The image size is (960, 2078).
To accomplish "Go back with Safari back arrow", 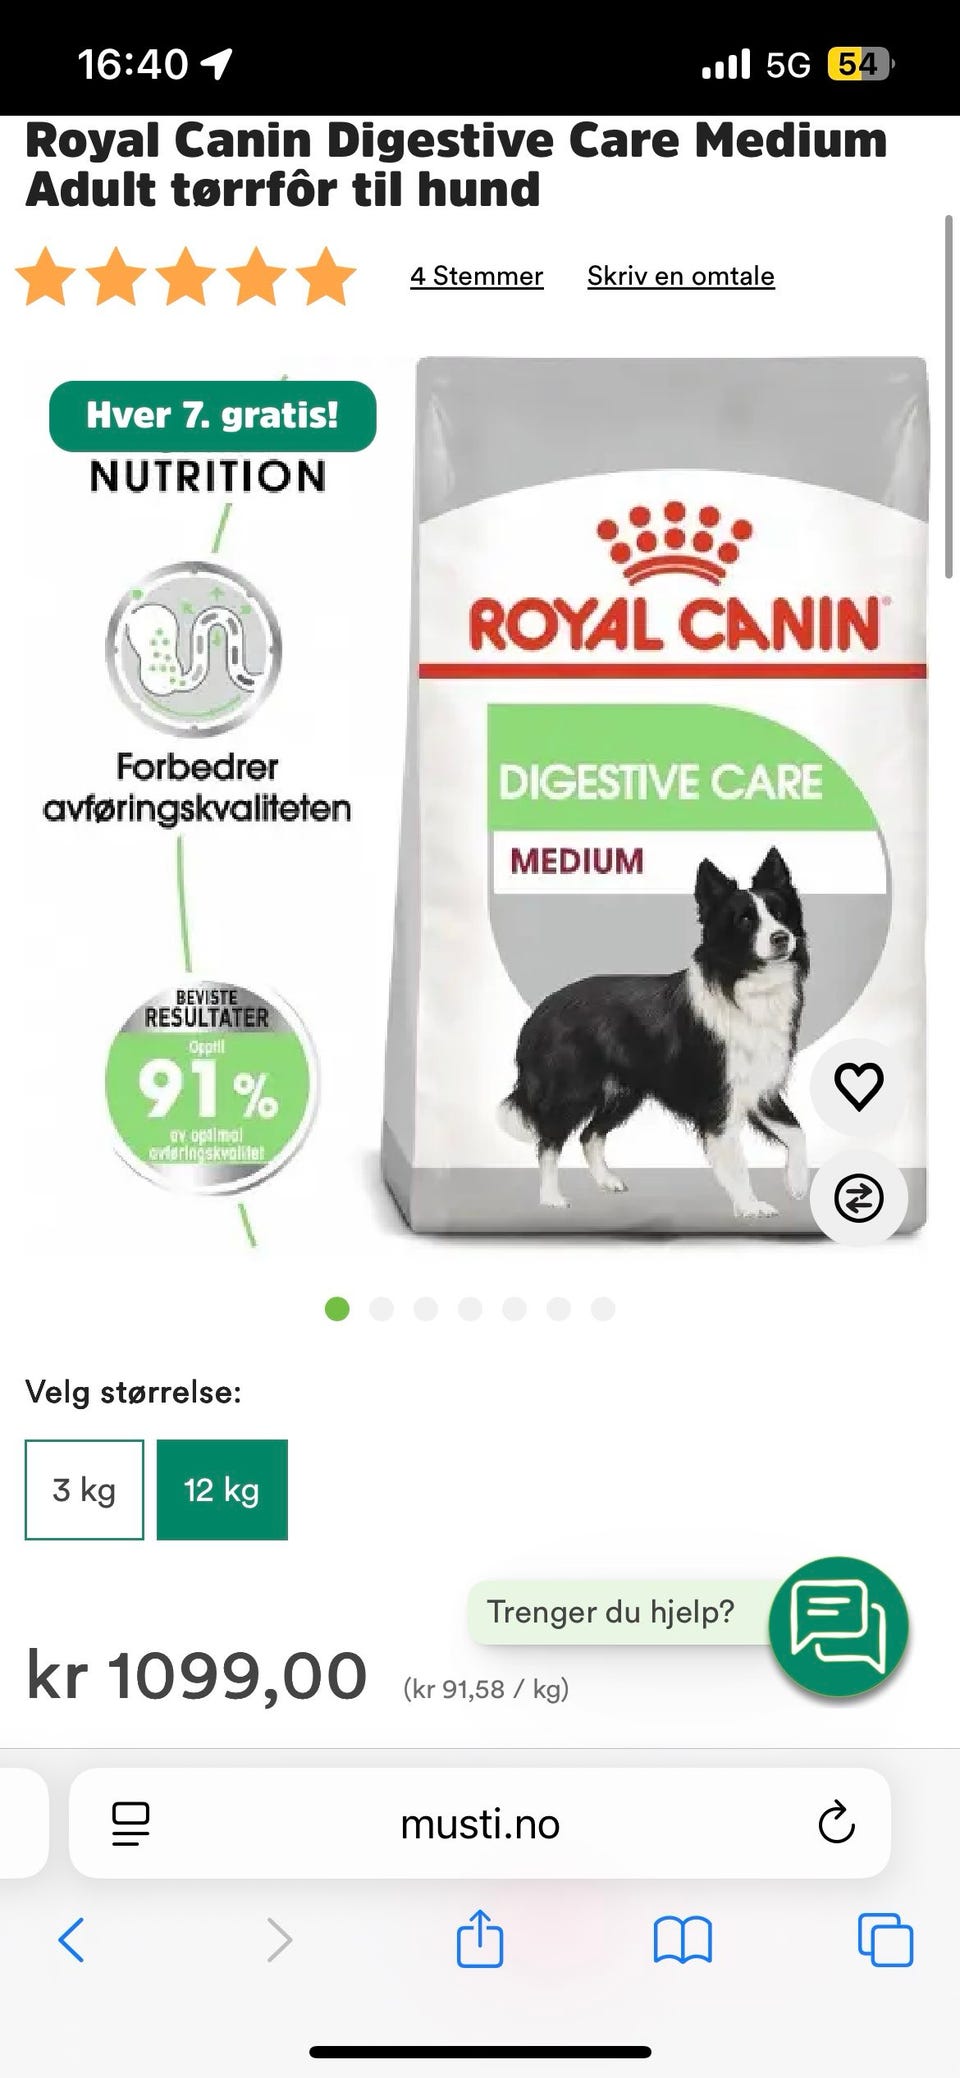I will [x=71, y=1940].
